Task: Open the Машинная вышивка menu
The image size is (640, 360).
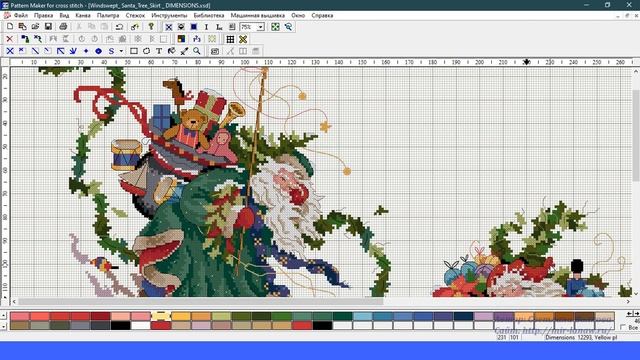Action: [x=258, y=15]
